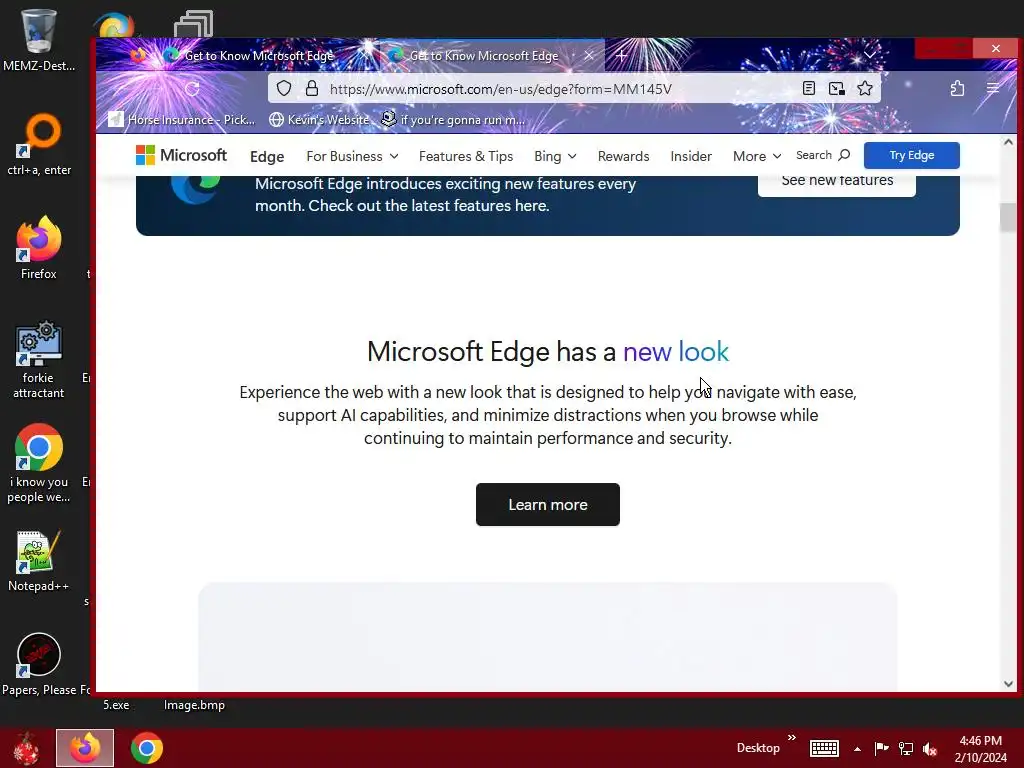Select the 'ctrl+a, enter' desktop shortcut
The height and width of the screenshot is (768, 1024).
pos(39,145)
